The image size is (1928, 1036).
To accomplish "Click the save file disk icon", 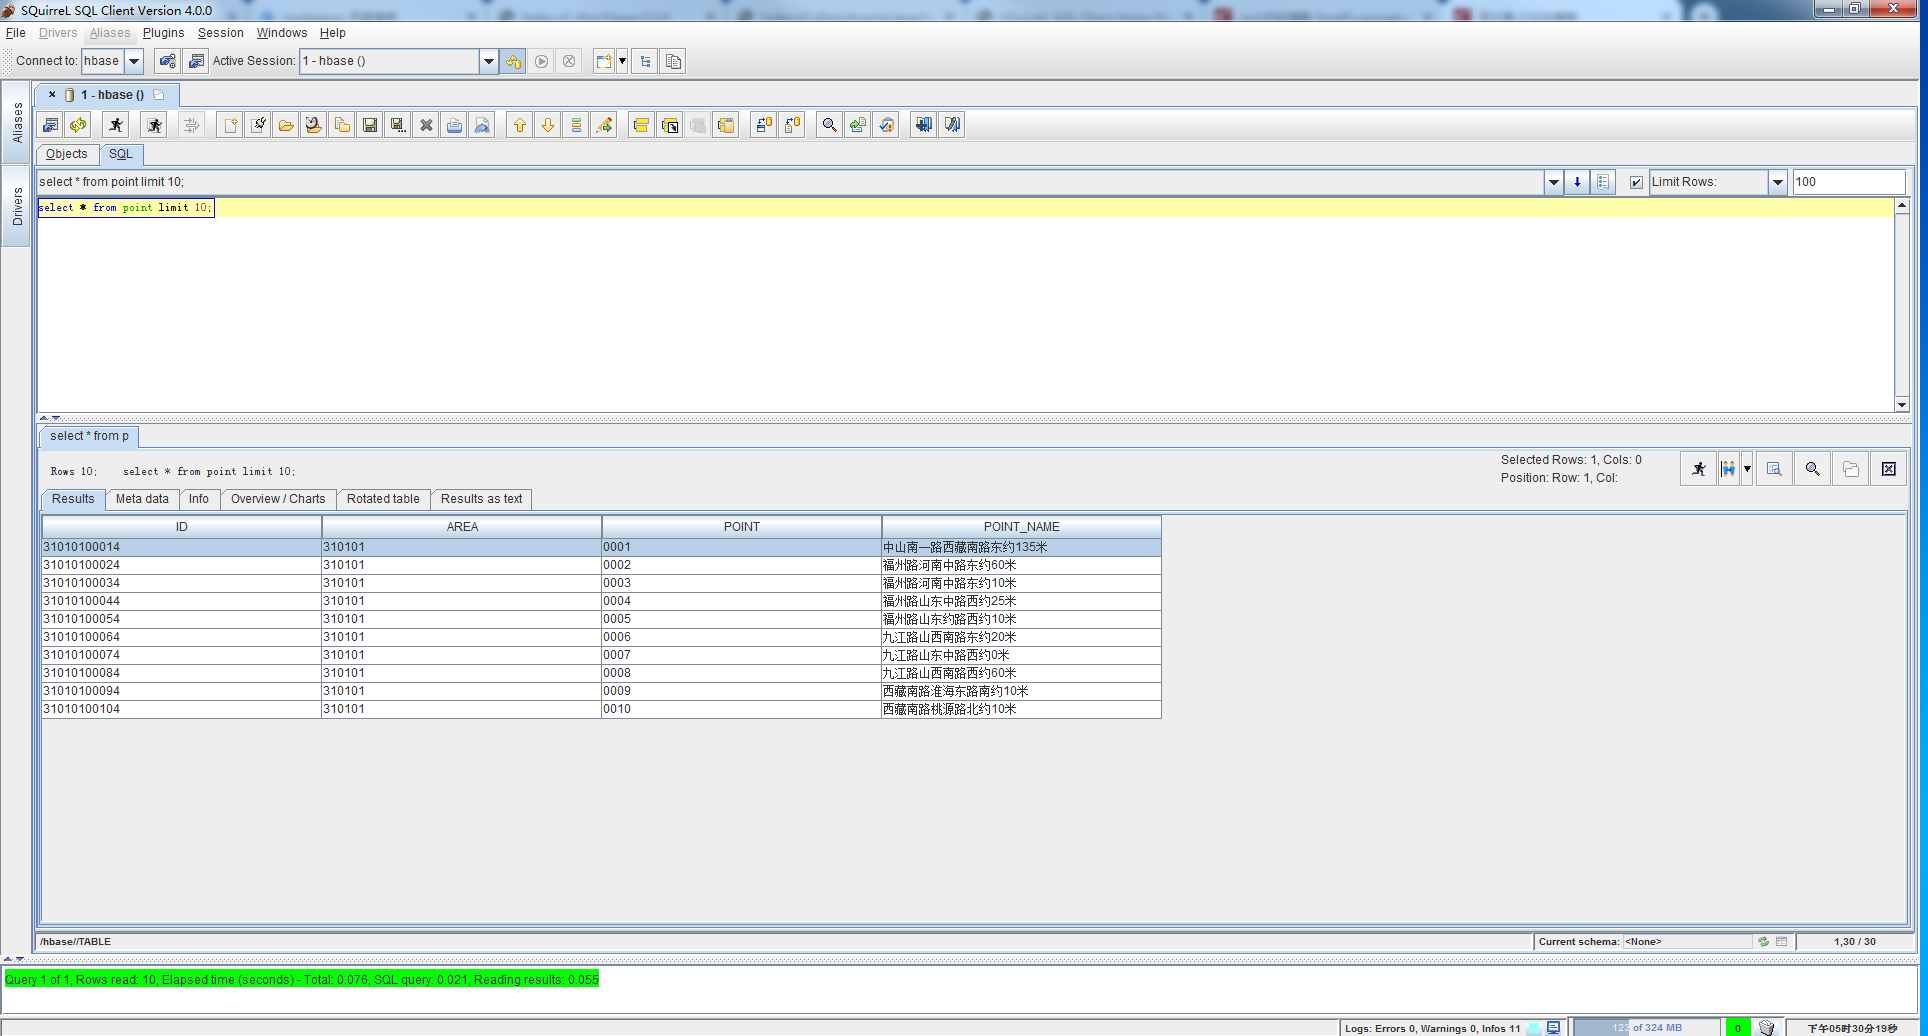I will pyautogui.click(x=370, y=125).
